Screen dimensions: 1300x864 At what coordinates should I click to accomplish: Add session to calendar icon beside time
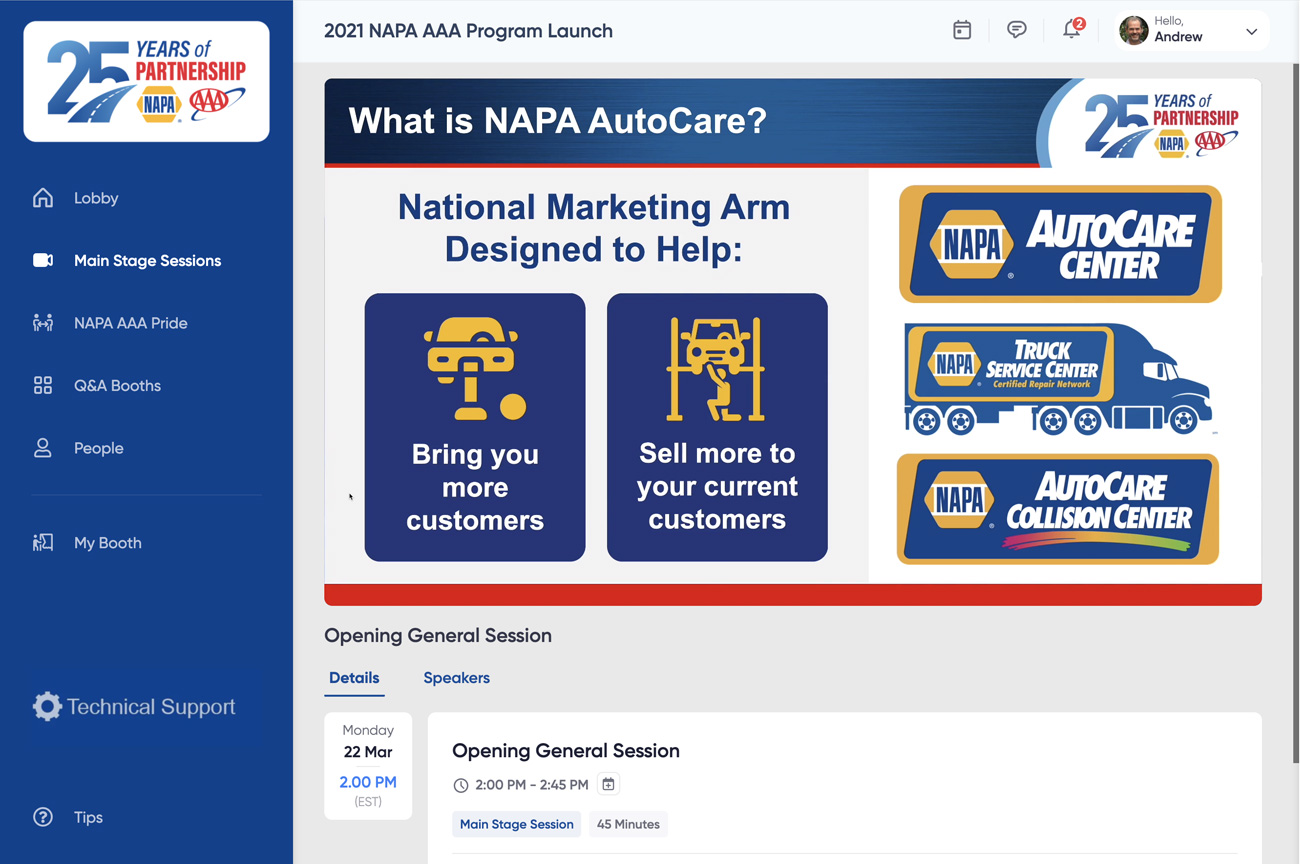(x=608, y=784)
